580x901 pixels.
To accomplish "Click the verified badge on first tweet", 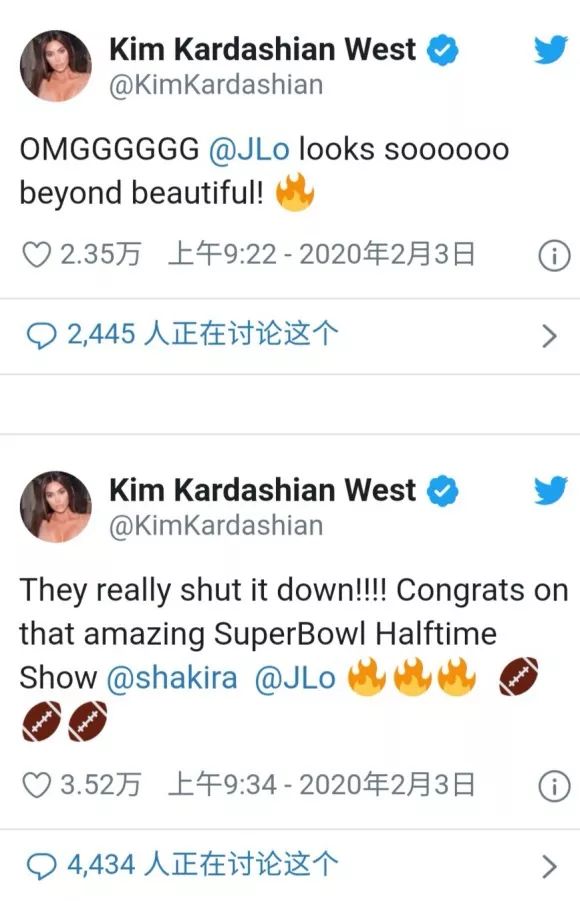I will [443, 50].
